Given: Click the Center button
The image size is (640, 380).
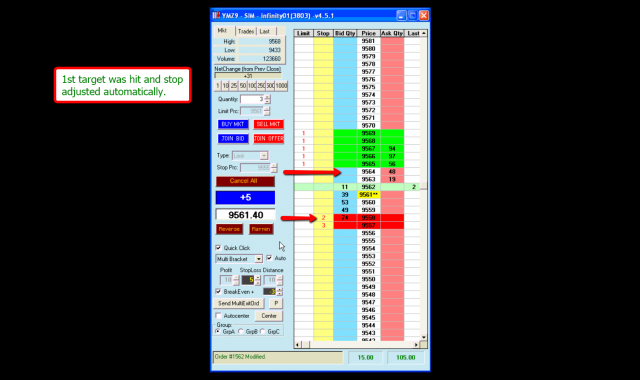Looking at the screenshot, I should pyautogui.click(x=269, y=316).
